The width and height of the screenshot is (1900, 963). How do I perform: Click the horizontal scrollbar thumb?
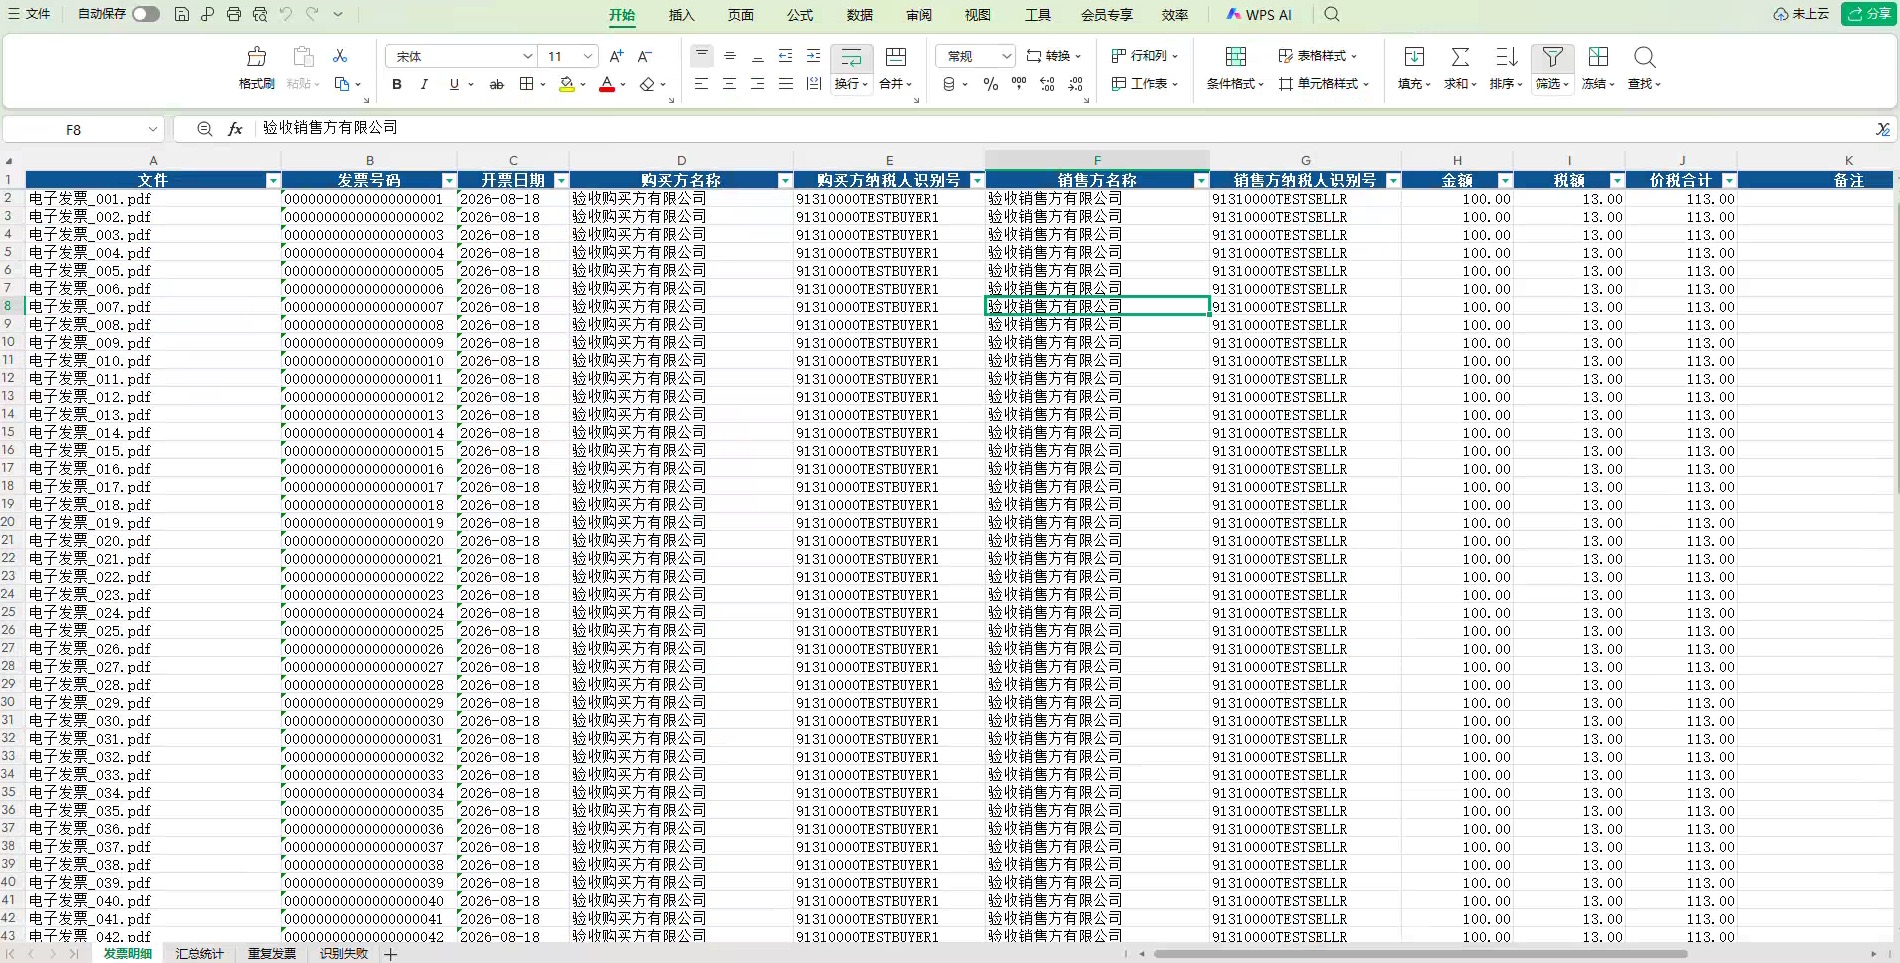[1420, 954]
